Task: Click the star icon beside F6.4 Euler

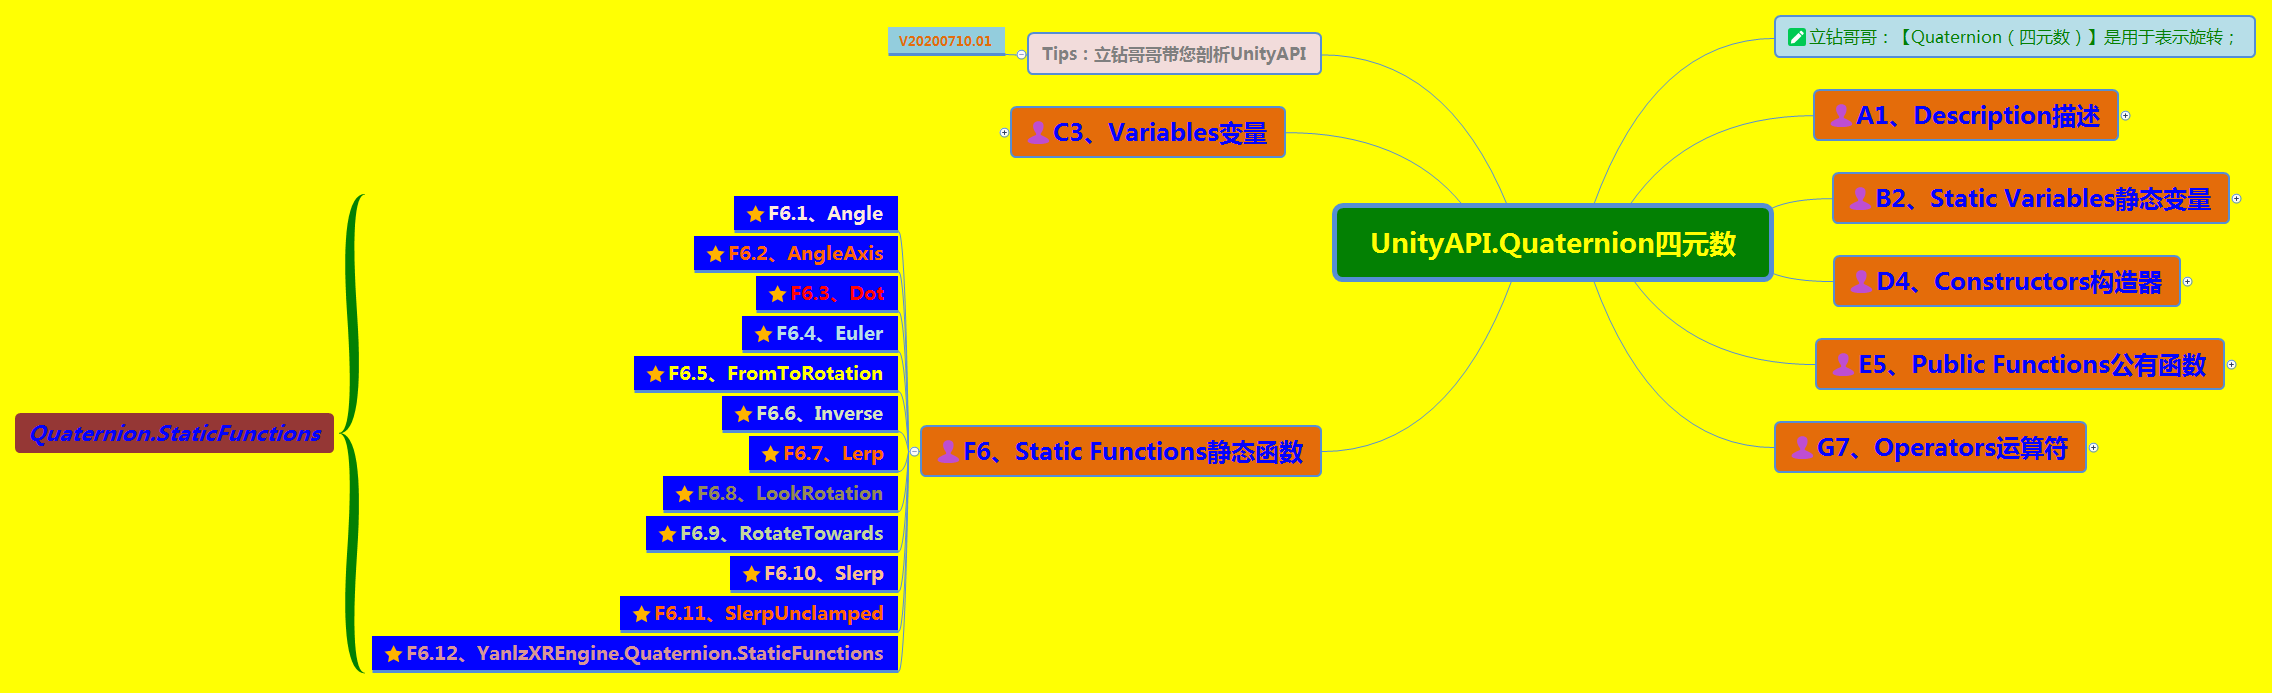Action: tap(764, 334)
